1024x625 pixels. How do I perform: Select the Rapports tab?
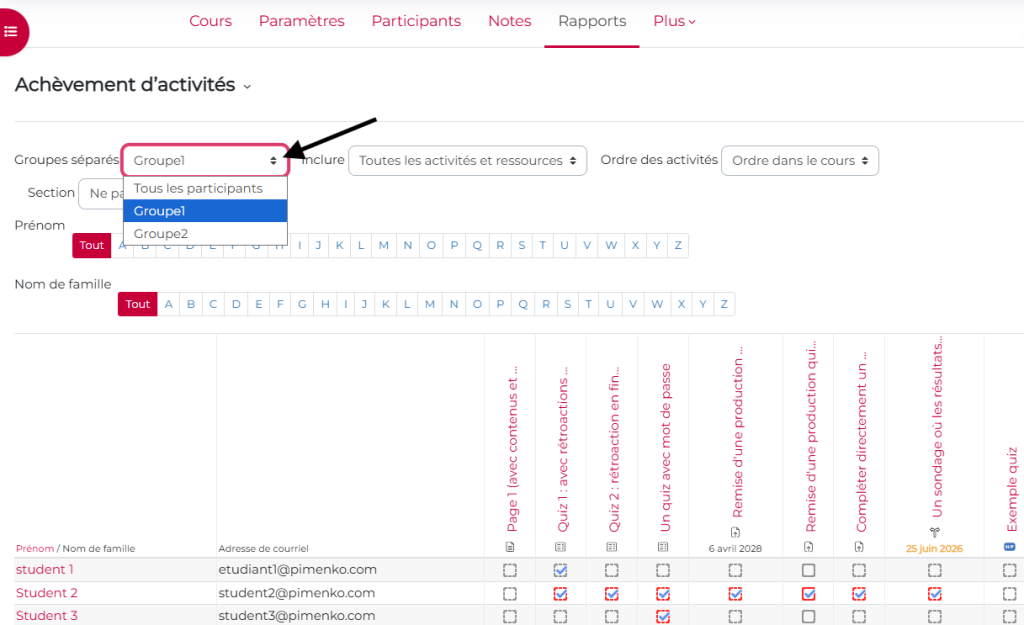point(592,21)
